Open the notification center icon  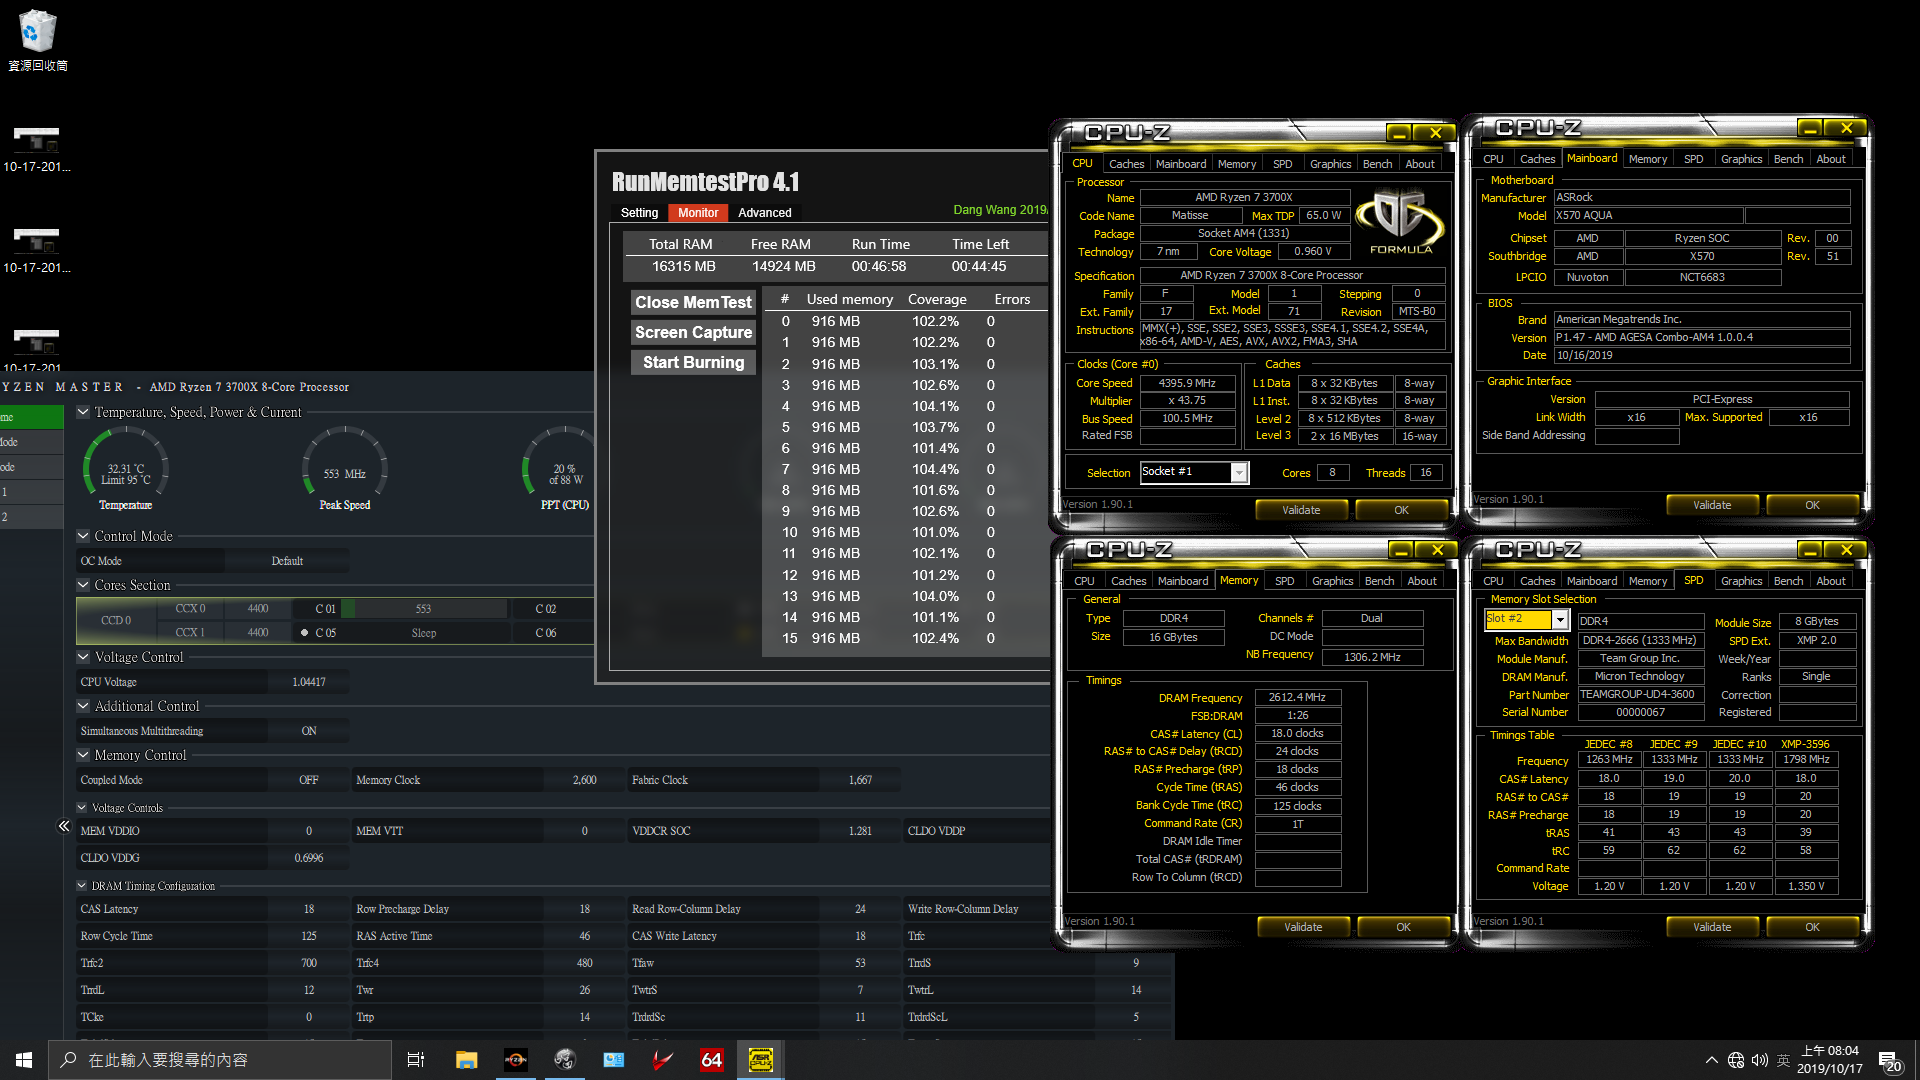[1890, 1061]
